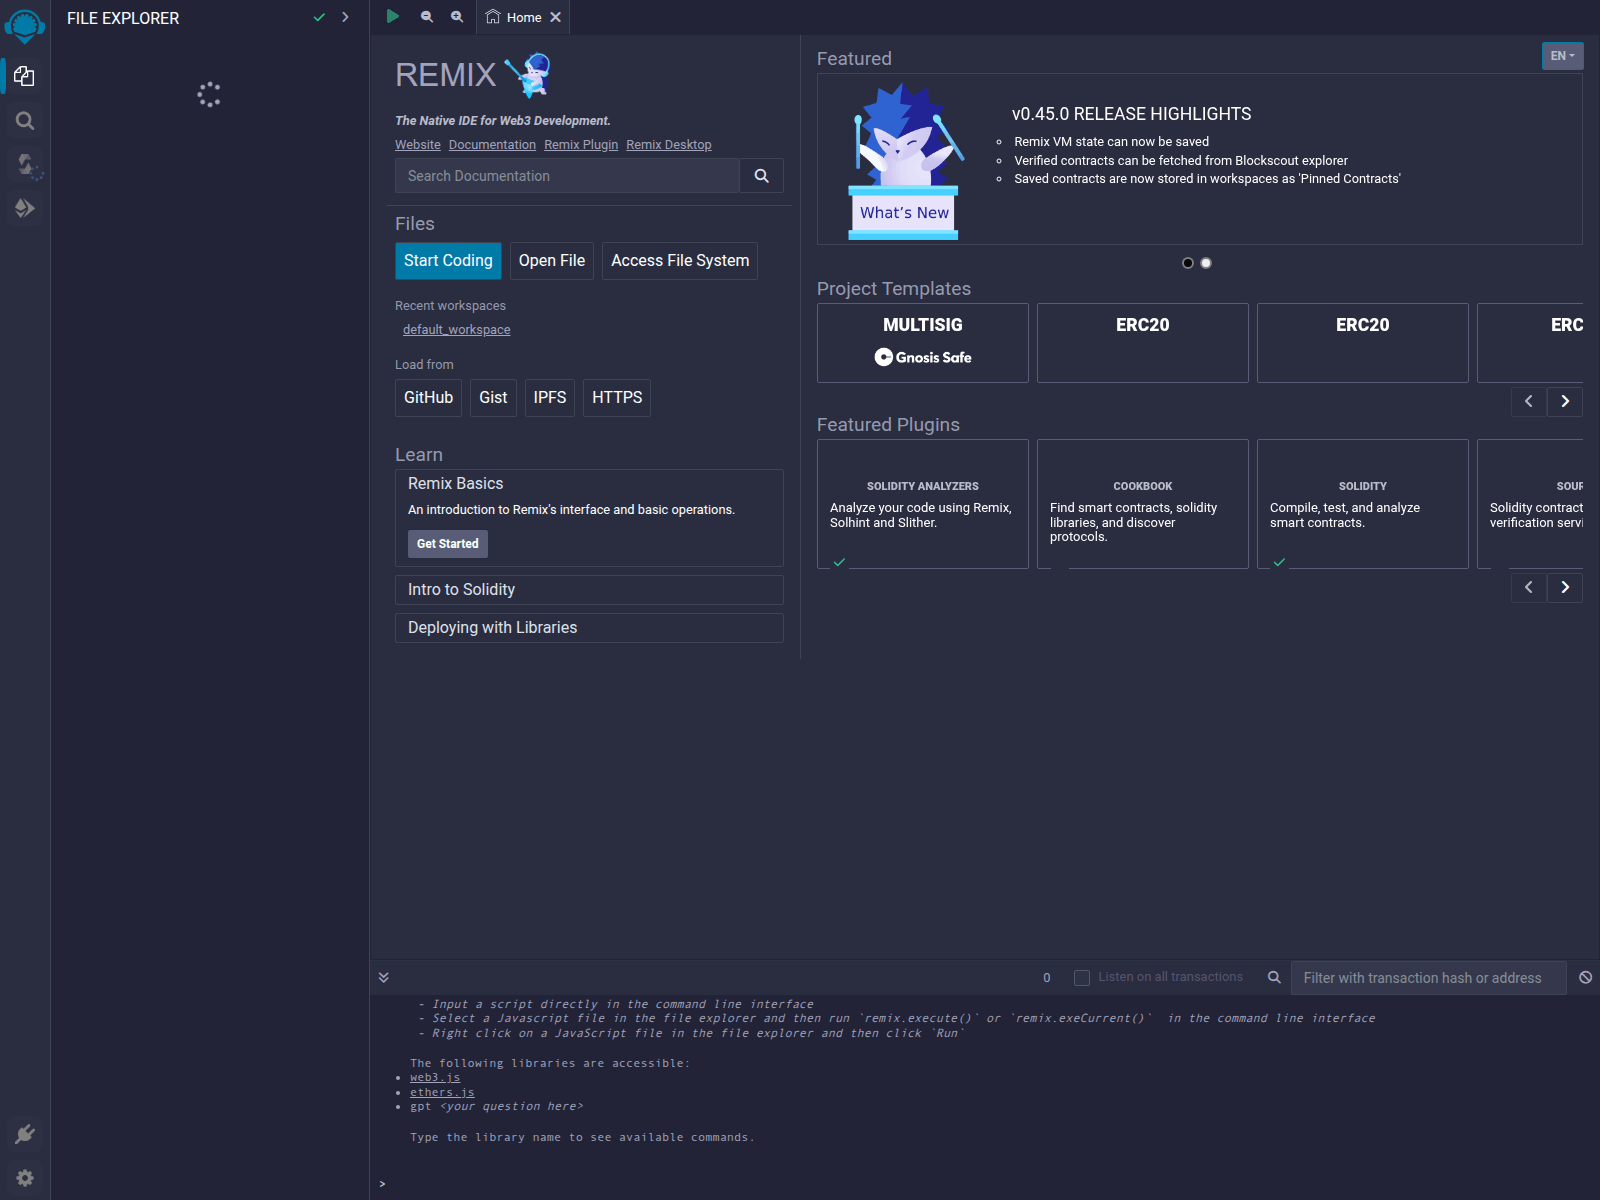Select the MULTISIG Gnosis Safe template
The width and height of the screenshot is (1600, 1200).
923,343
